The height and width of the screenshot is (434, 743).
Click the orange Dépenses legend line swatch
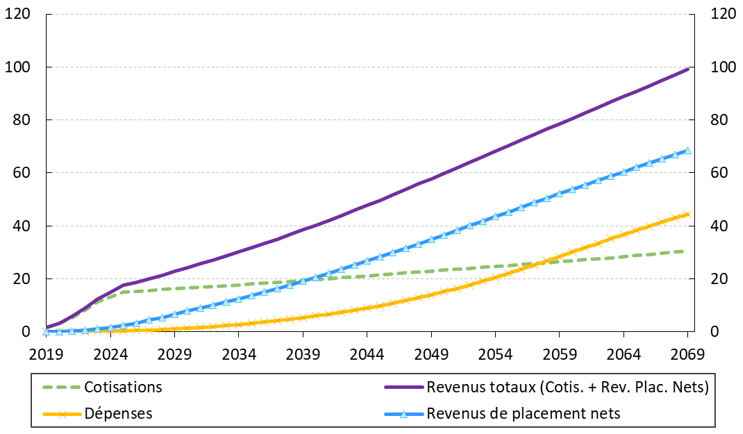tap(61, 414)
